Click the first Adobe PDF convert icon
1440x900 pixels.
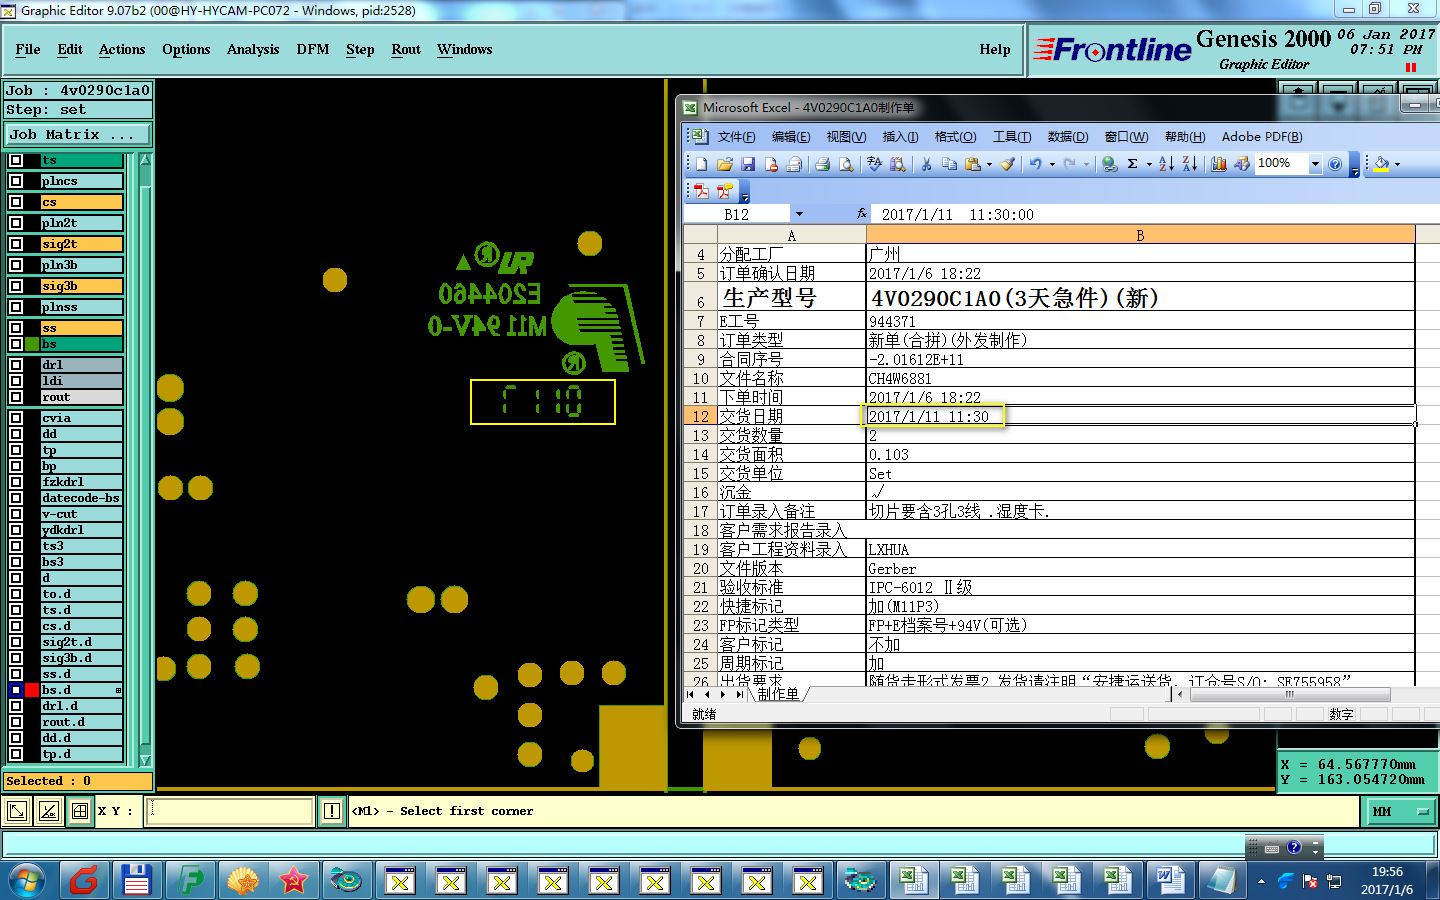click(x=702, y=191)
